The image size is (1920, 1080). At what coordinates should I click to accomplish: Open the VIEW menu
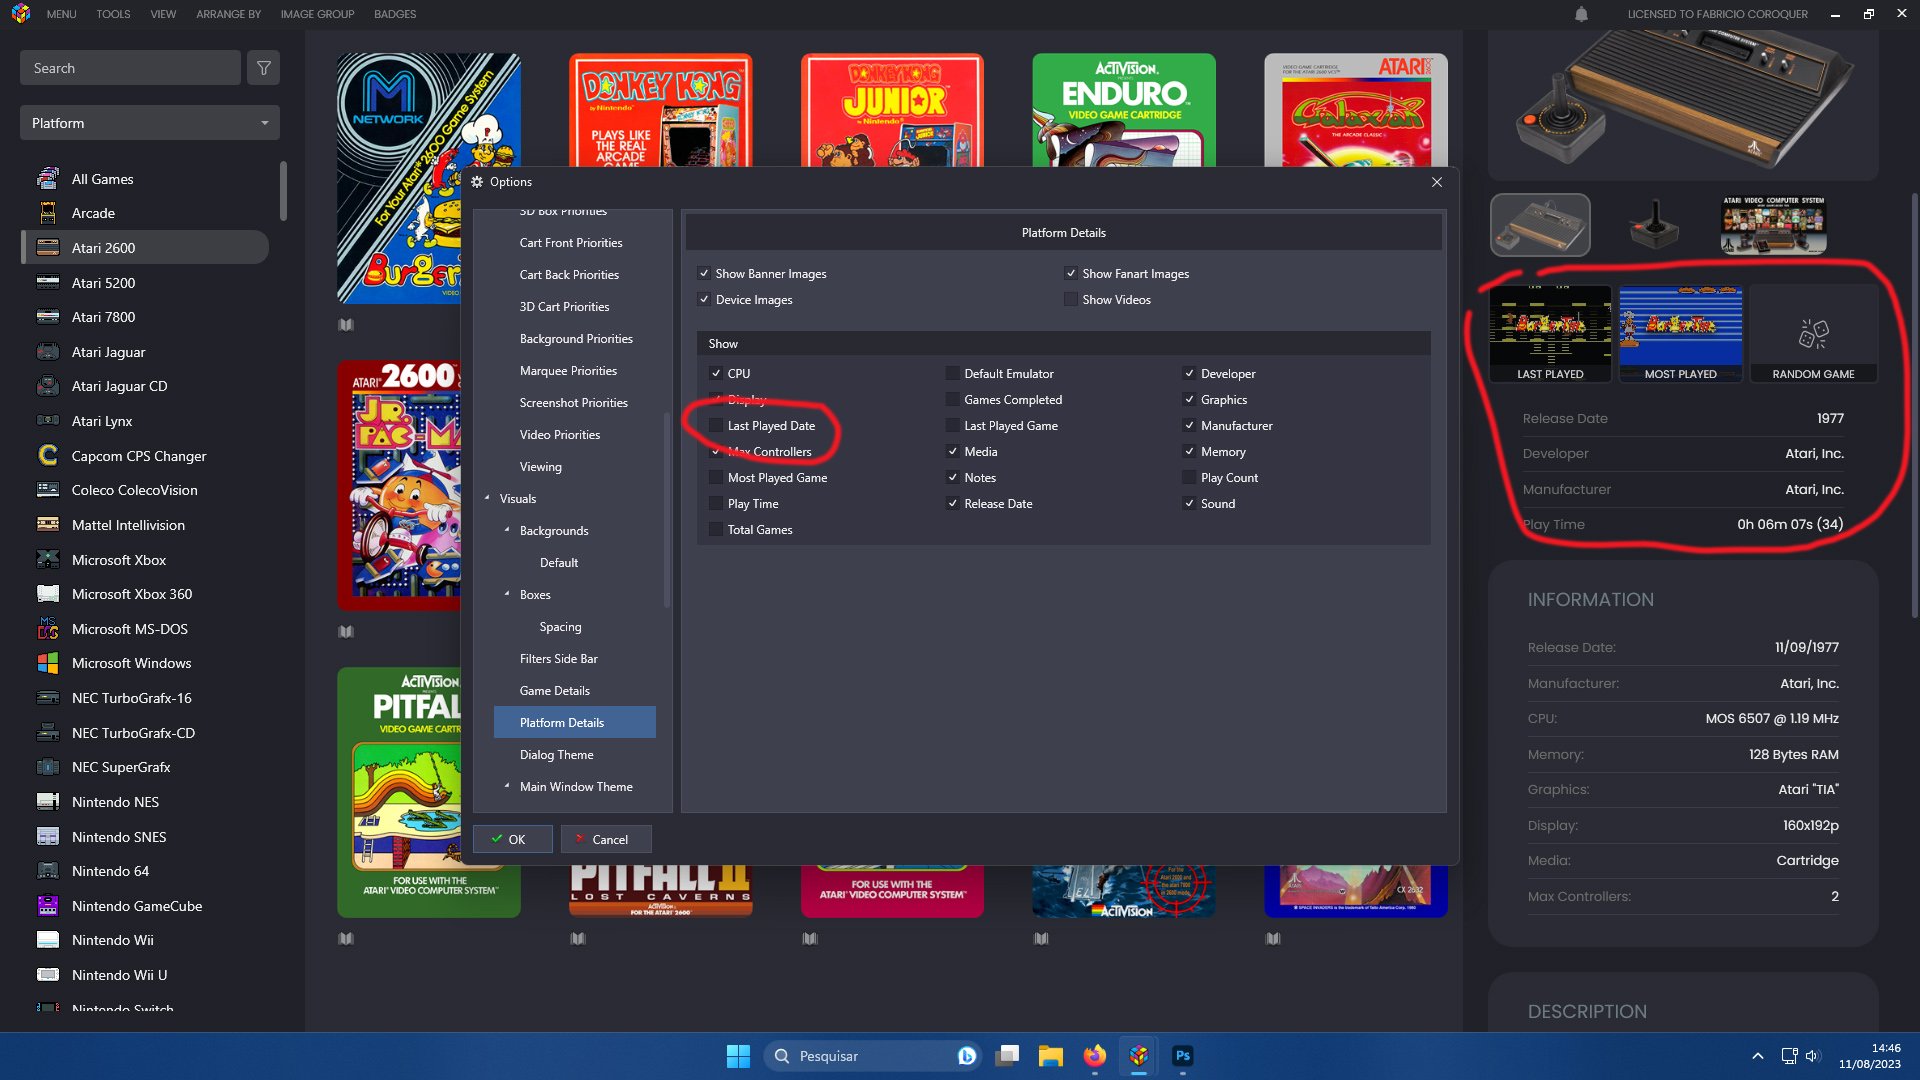163,14
